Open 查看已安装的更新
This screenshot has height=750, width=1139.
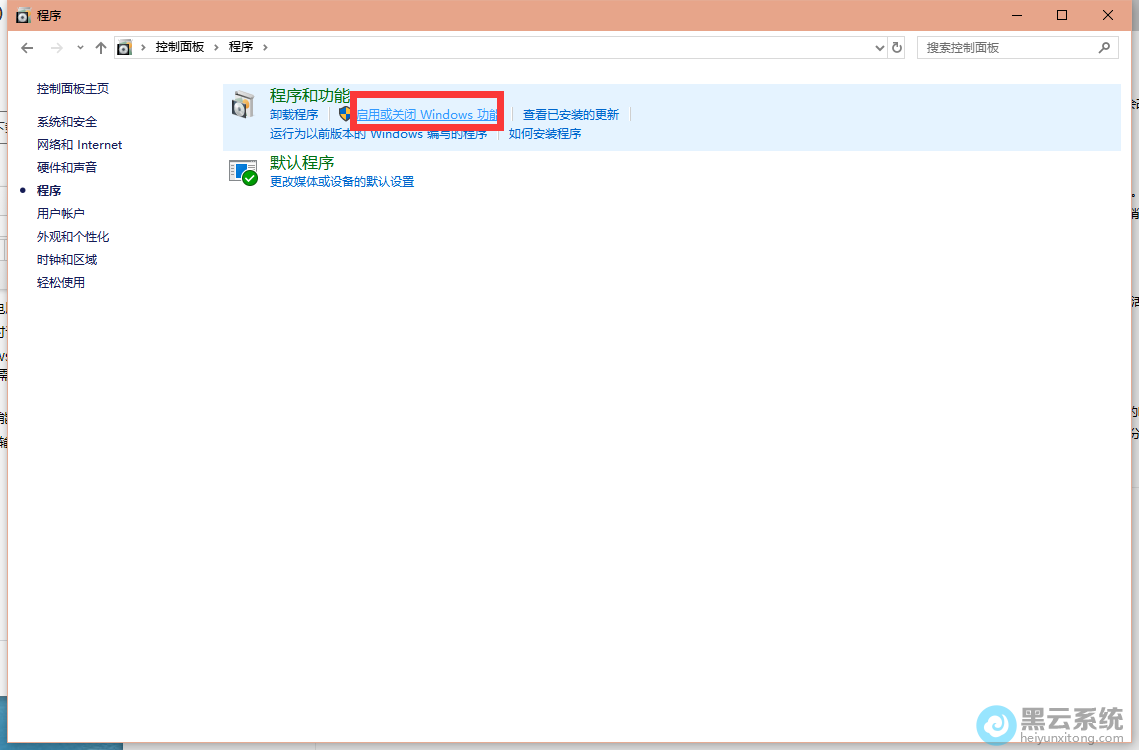point(570,114)
